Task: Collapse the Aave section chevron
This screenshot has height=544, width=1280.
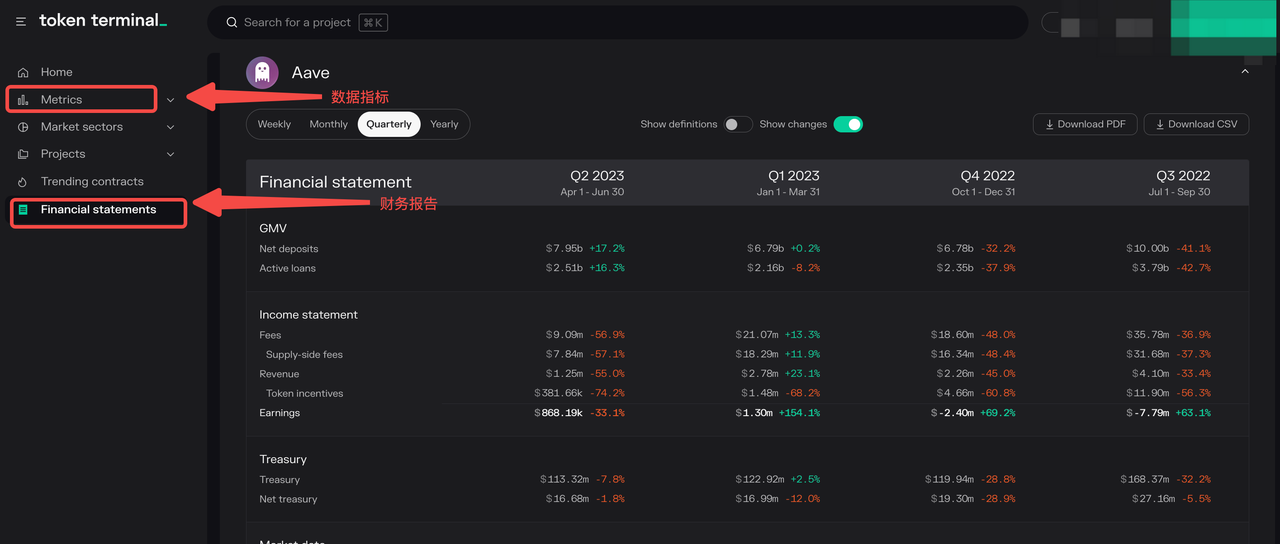Action: [1245, 72]
